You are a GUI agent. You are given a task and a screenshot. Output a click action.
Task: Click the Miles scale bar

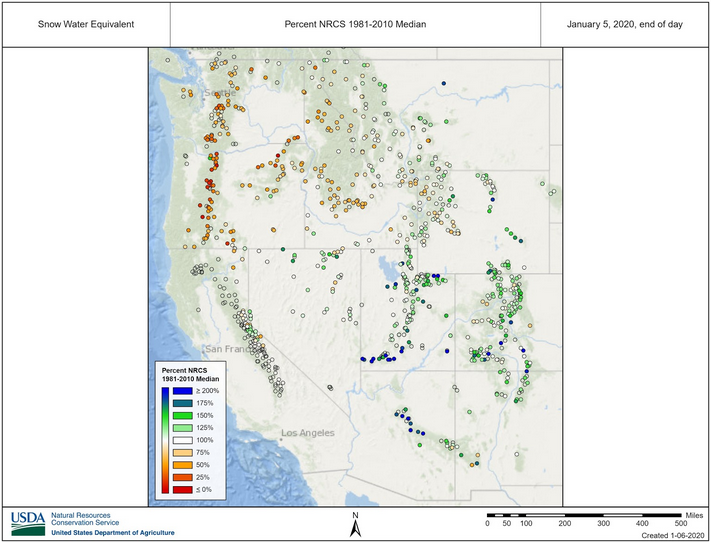[585, 516]
